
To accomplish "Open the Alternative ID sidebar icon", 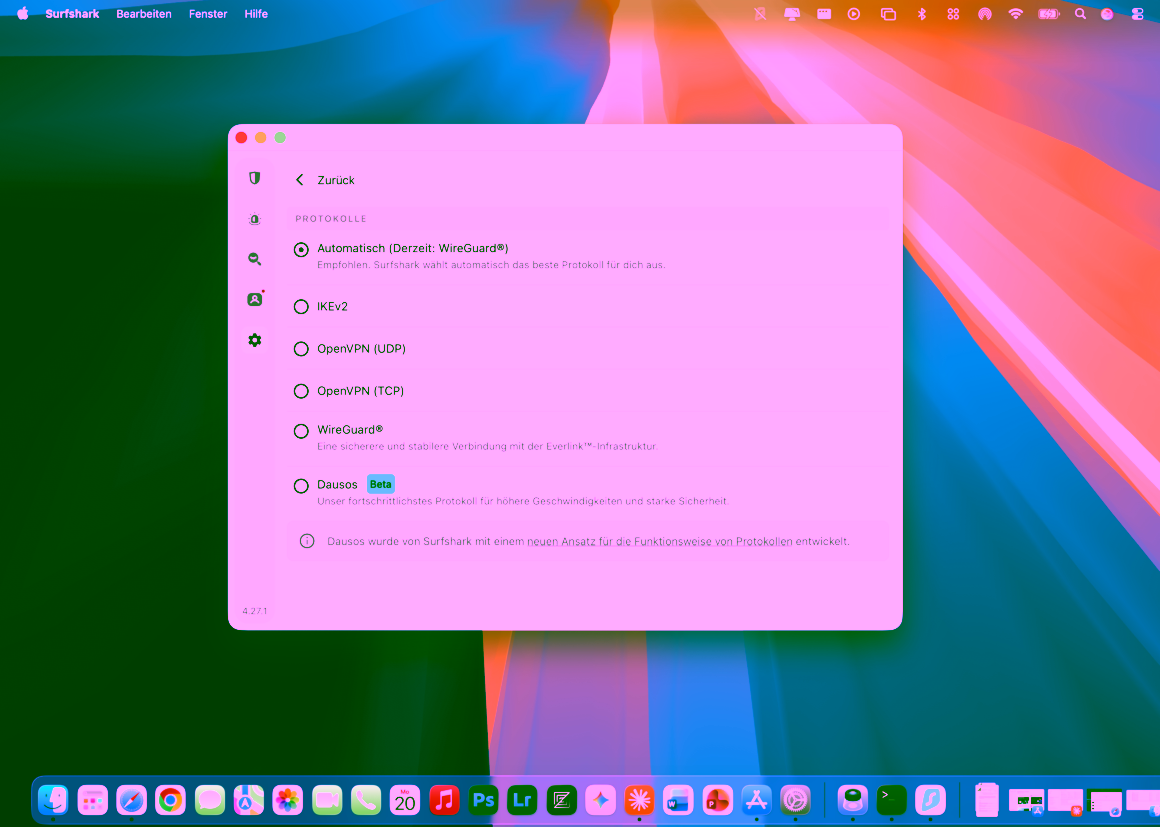I will 254,299.
